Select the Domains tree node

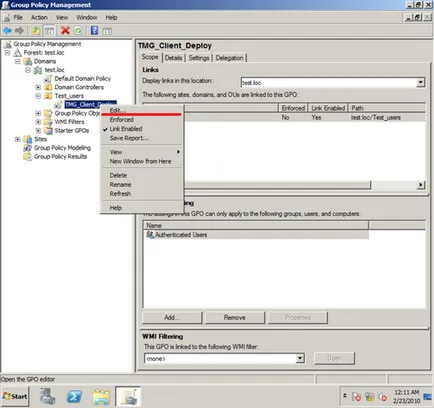[45, 61]
